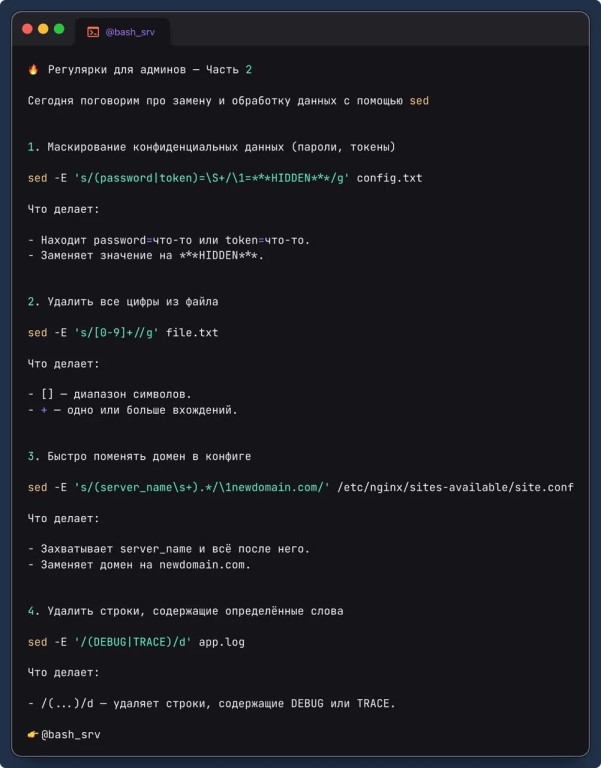
Task: Minimize the window with the yellow button
Action: [43, 29]
